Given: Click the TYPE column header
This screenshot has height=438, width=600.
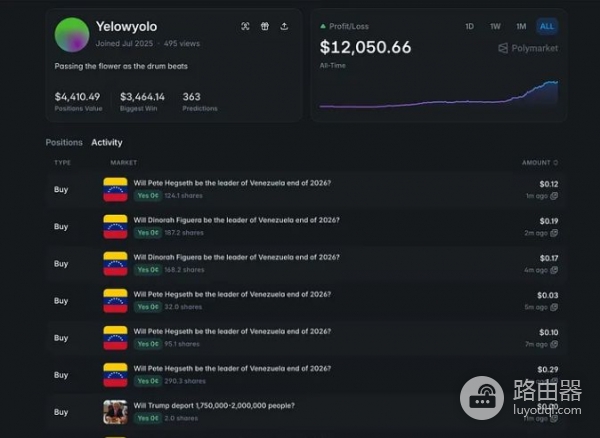Looking at the screenshot, I should [x=62, y=163].
